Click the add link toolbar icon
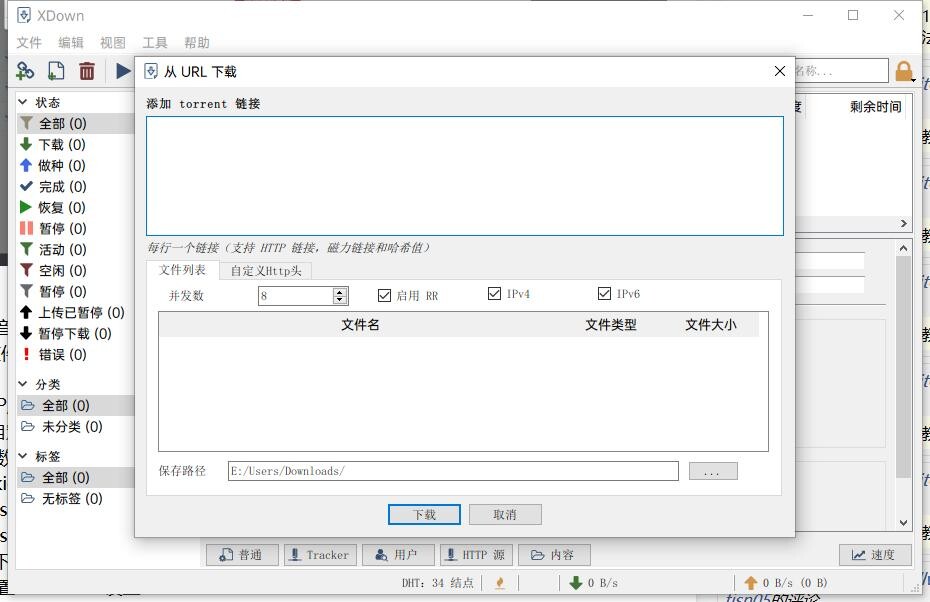Viewport: 930px width, 602px height. [25, 71]
